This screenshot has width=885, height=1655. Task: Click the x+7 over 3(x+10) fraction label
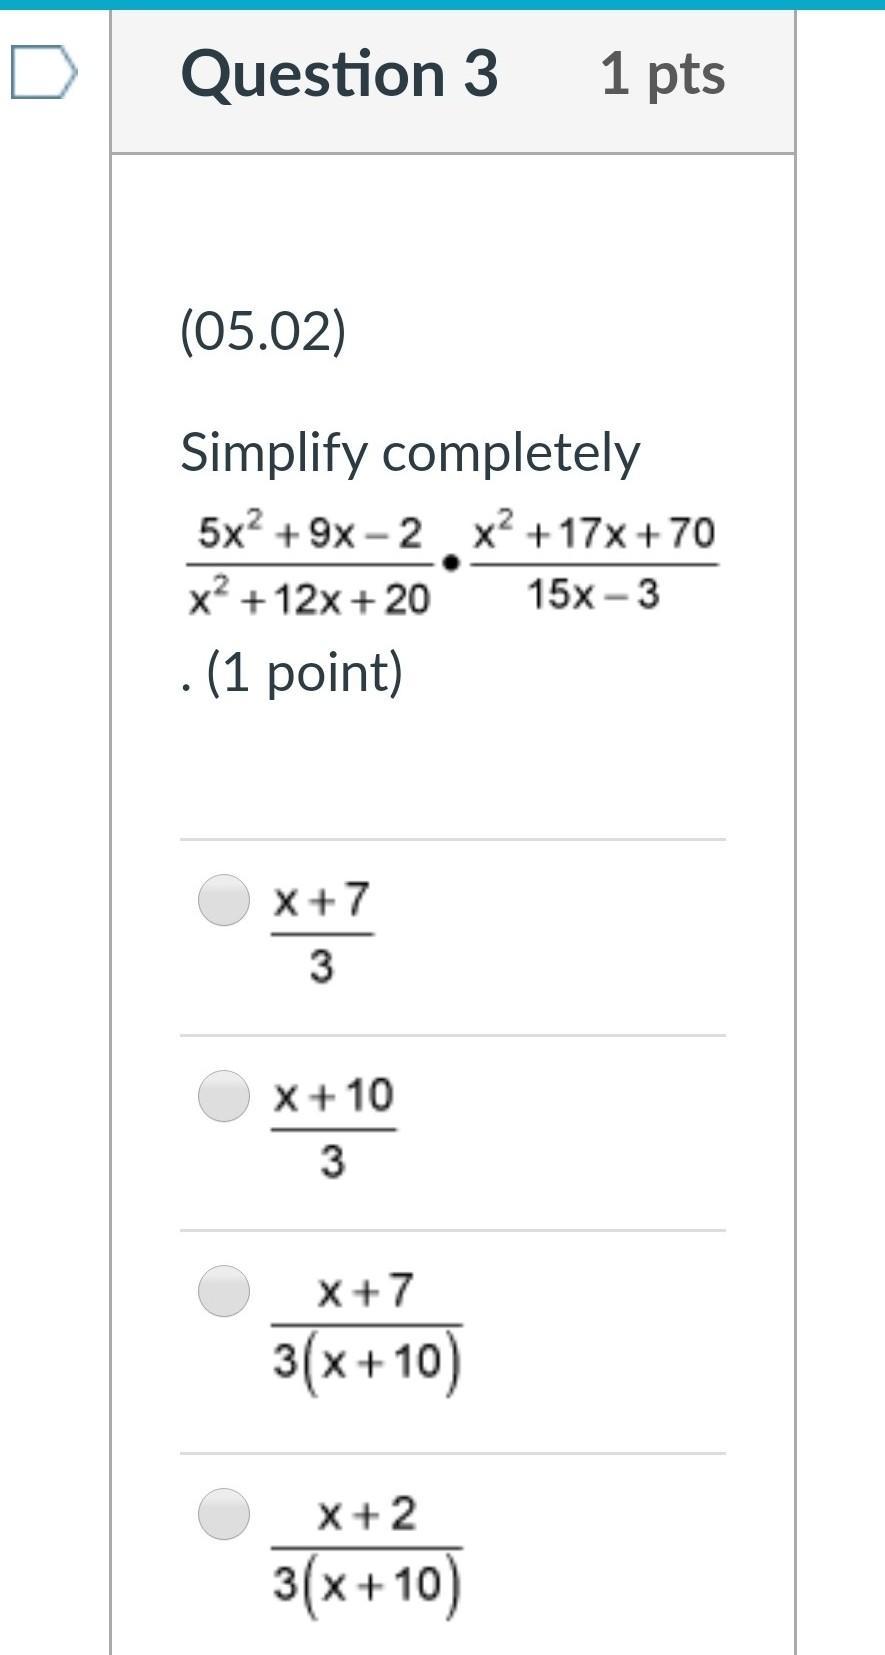[x=367, y=1333]
